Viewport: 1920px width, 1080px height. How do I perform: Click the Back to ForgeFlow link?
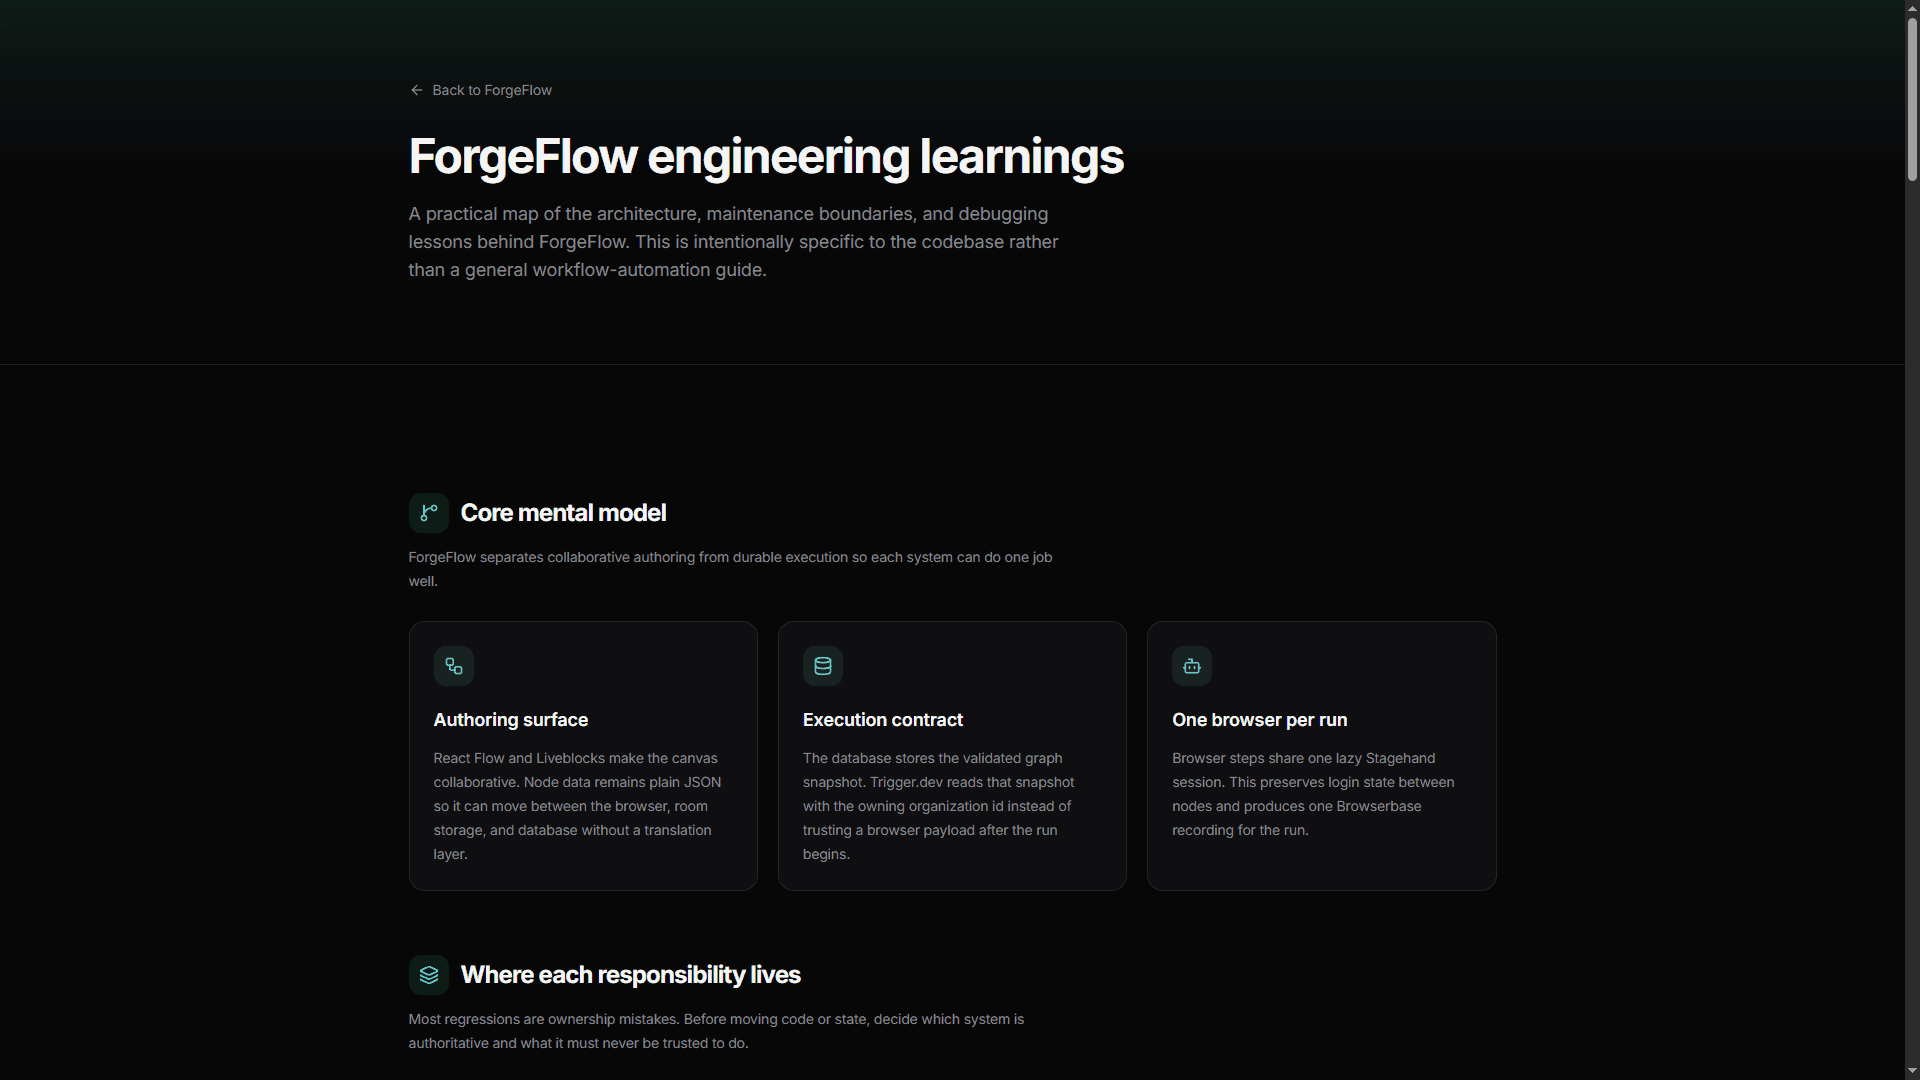pyautogui.click(x=480, y=90)
